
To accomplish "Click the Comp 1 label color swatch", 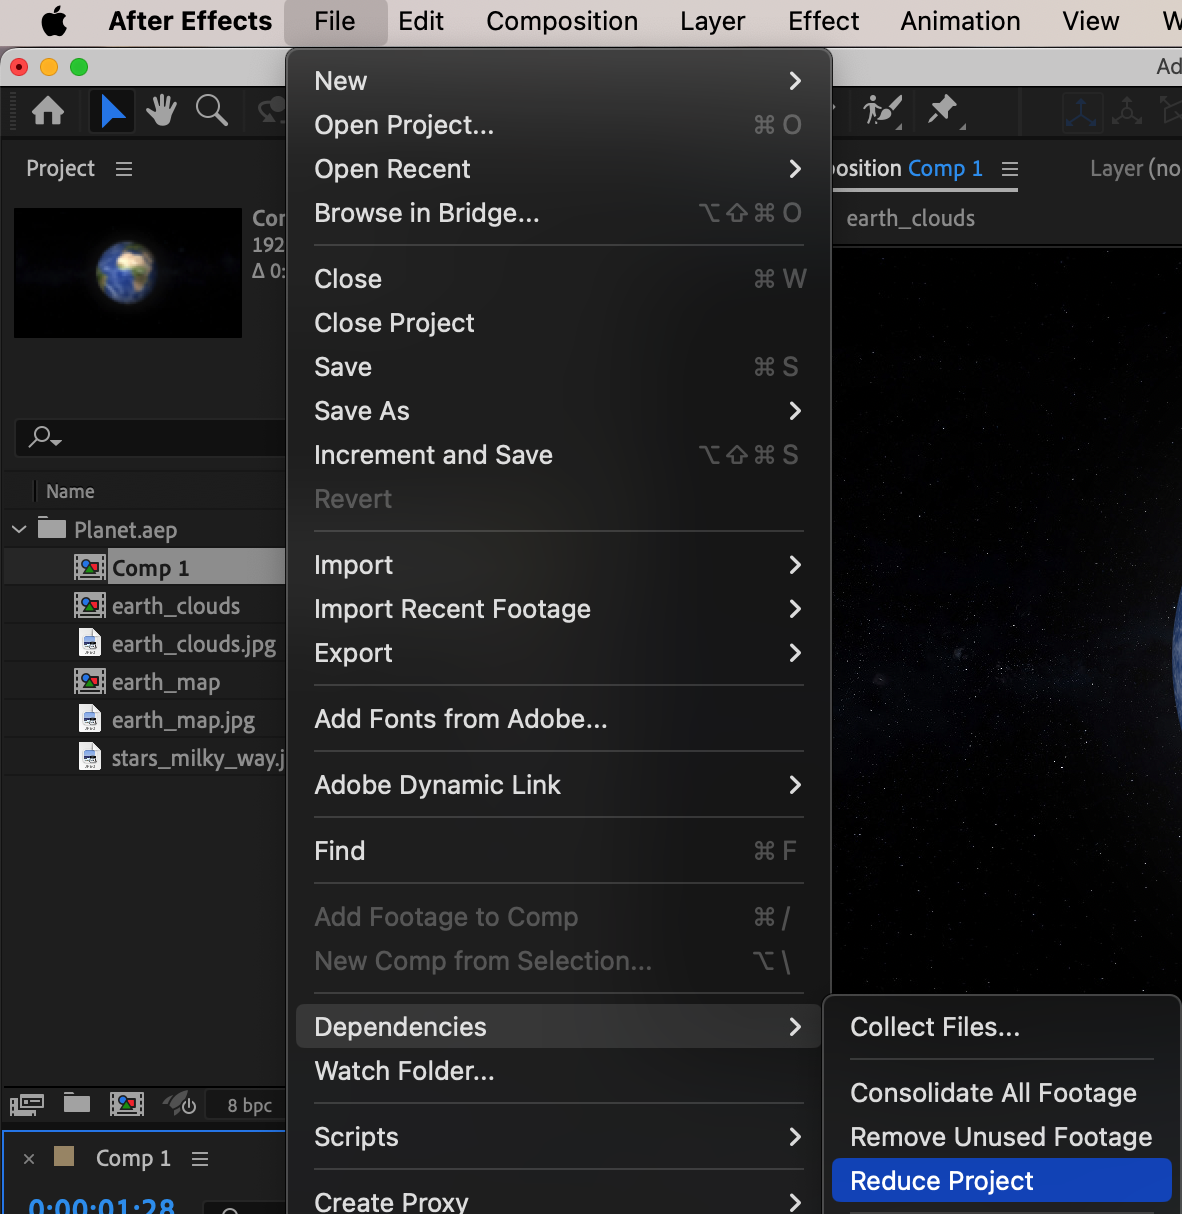I will [x=64, y=1157].
